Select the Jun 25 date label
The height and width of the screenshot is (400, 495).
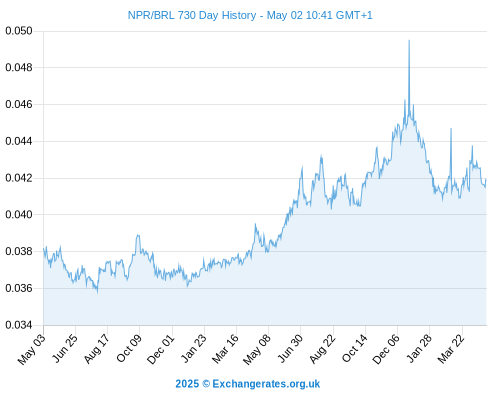coord(65,348)
